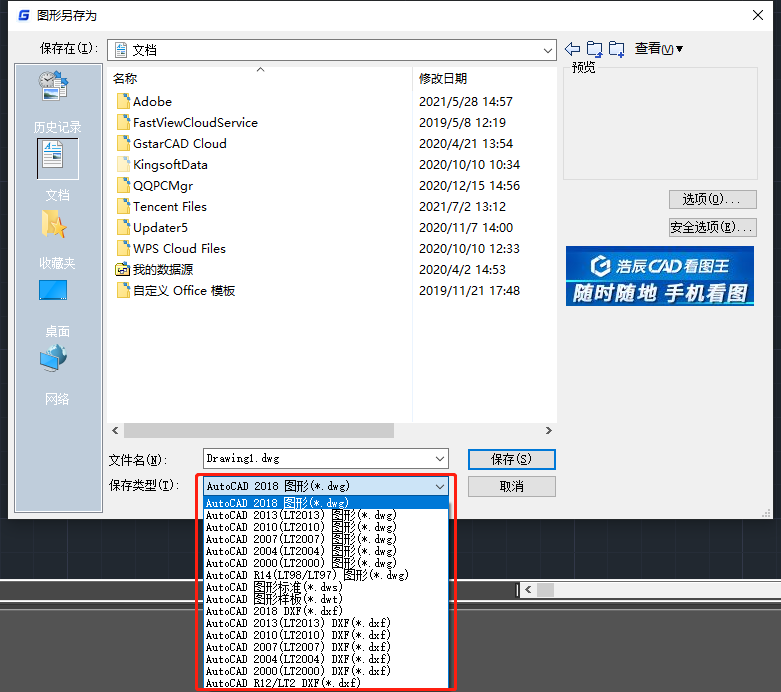The height and width of the screenshot is (692, 781).
Task: Sort by 修改日期 column header
Action: pos(443,78)
